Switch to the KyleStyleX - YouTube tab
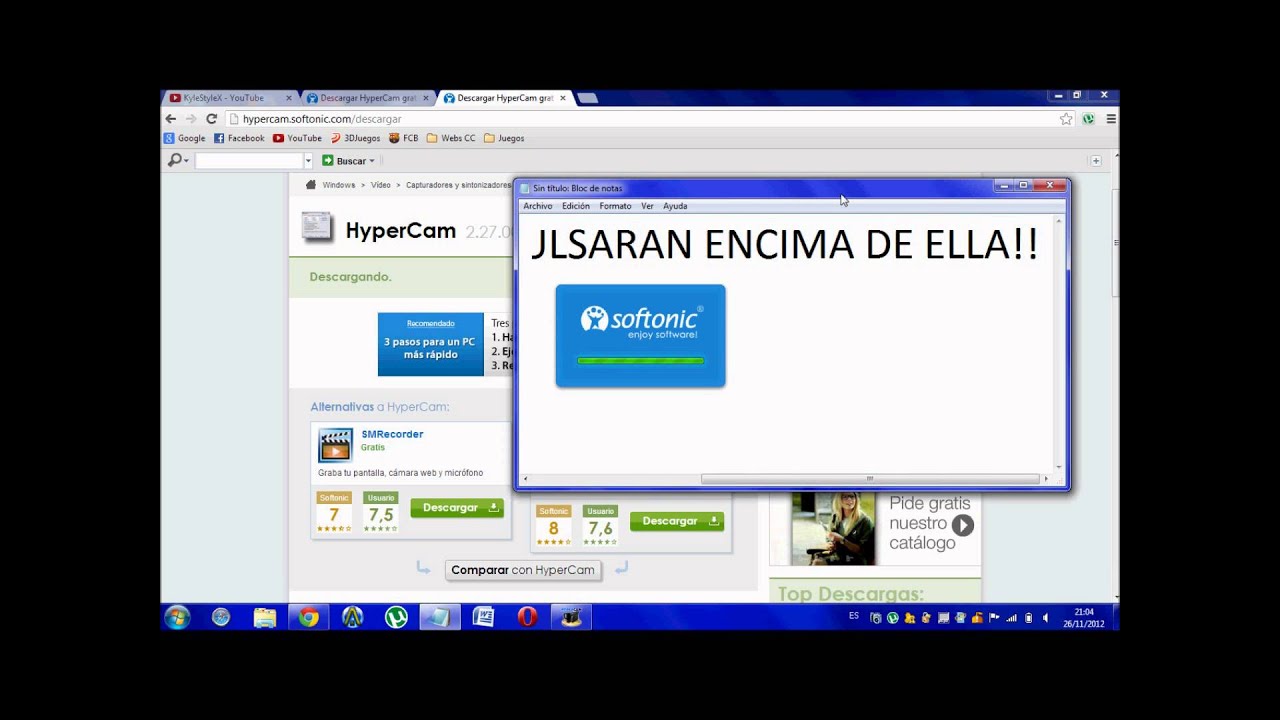 [x=224, y=98]
